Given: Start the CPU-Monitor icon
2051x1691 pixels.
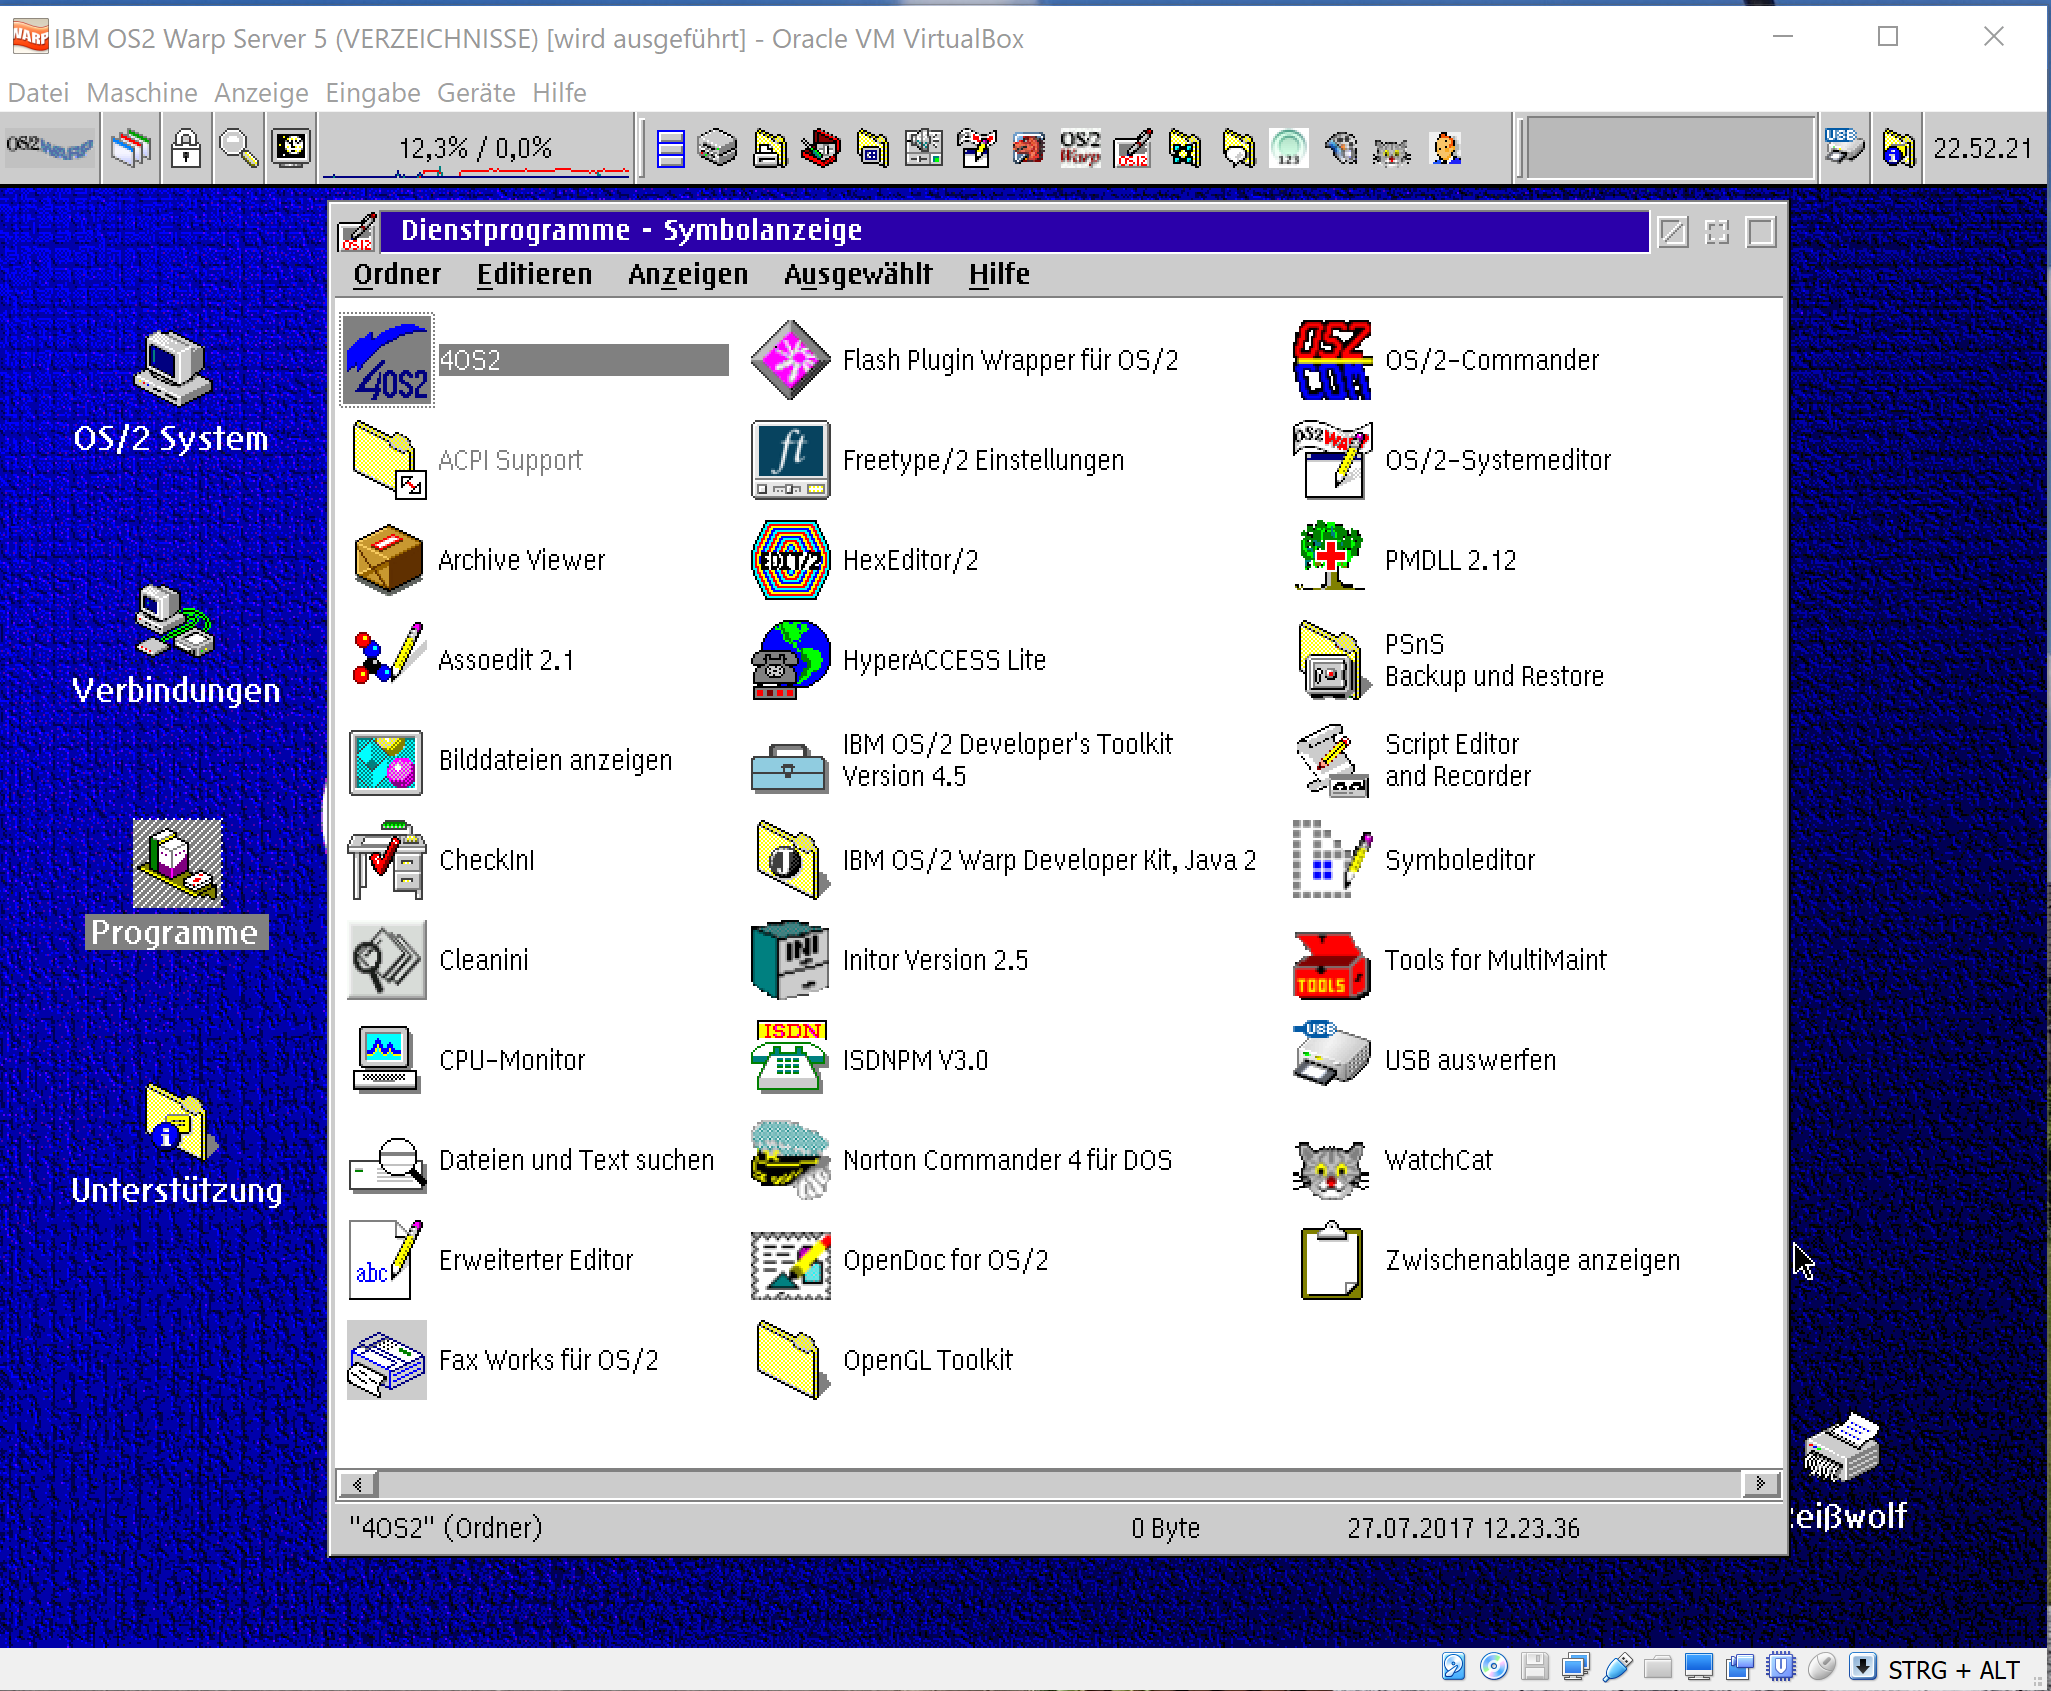Looking at the screenshot, I should [386, 1060].
